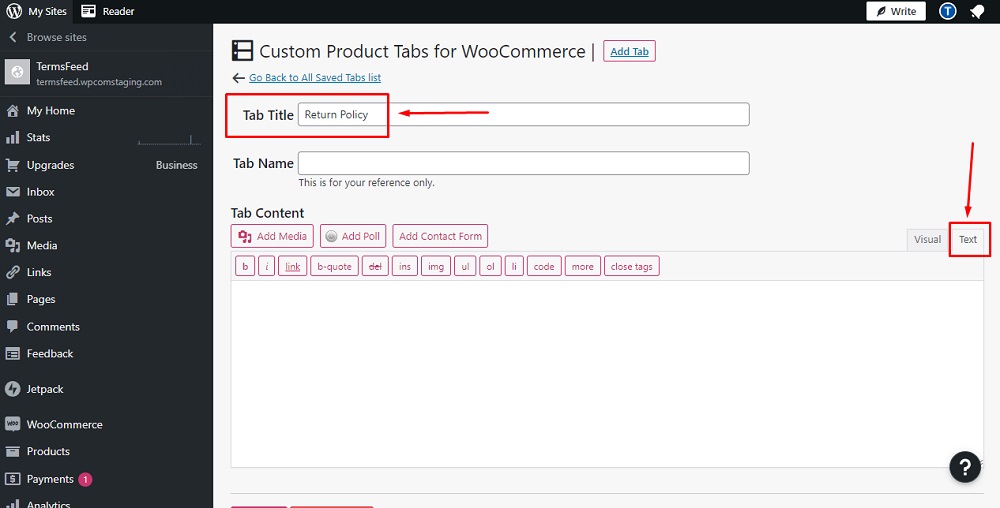
Task: Open the notifications bell icon
Action: (977, 11)
